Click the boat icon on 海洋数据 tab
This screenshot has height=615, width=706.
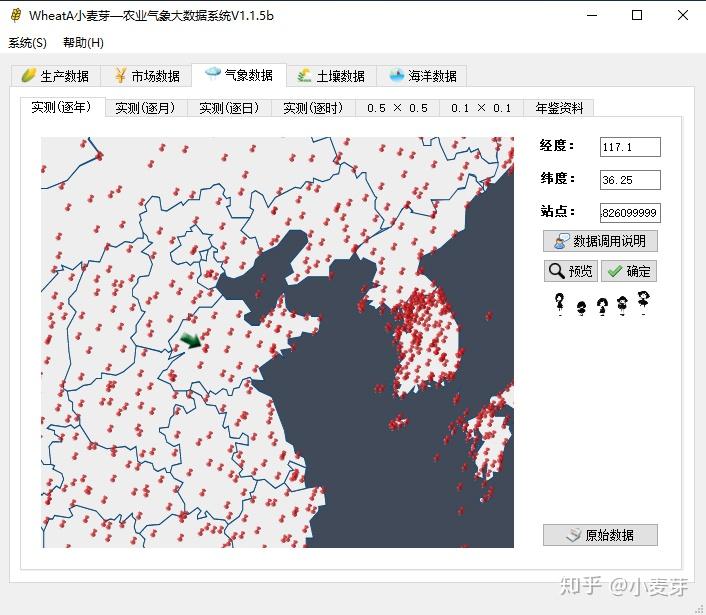[x=396, y=75]
